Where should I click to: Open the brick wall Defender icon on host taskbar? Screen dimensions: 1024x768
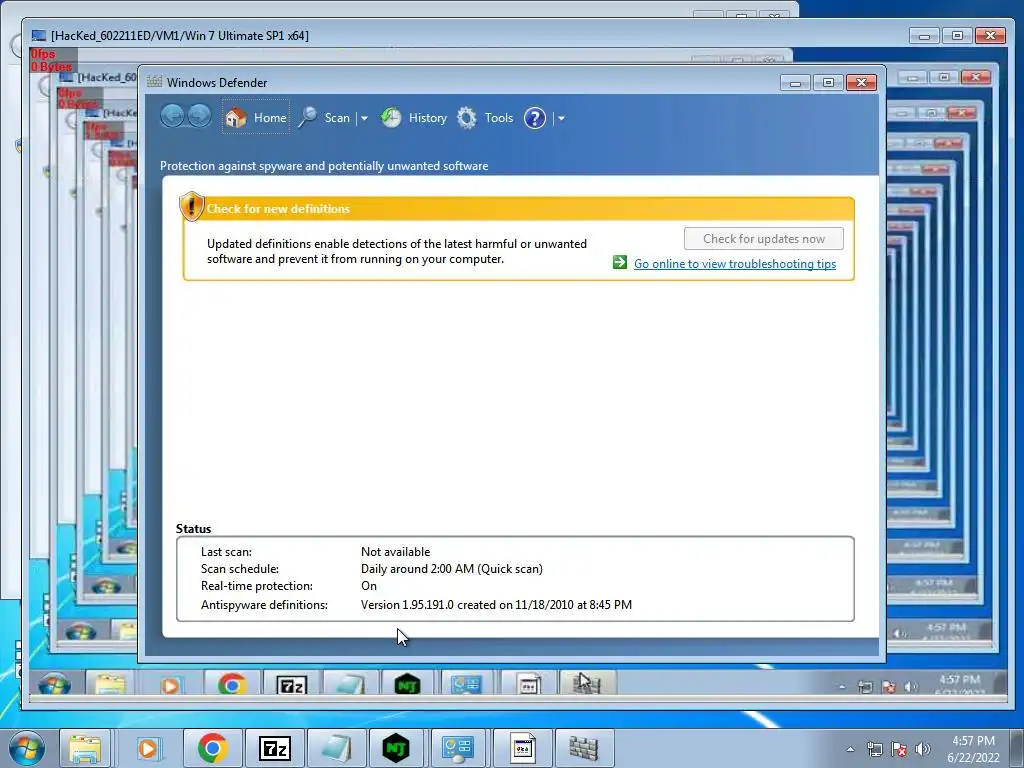(x=583, y=748)
